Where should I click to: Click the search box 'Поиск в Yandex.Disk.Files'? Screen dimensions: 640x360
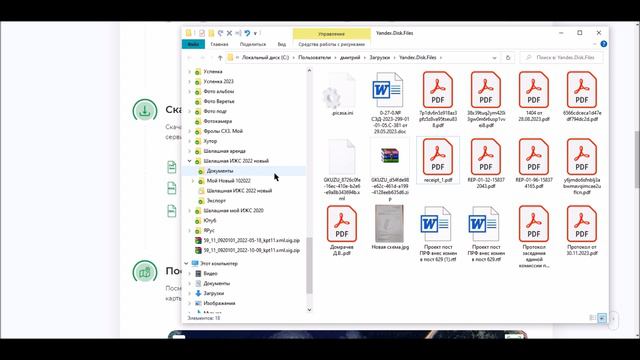coord(561,58)
